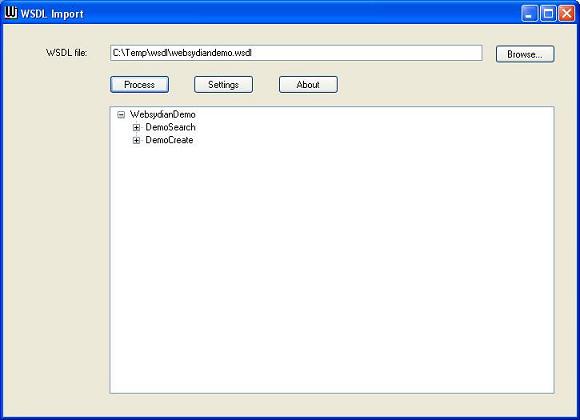This screenshot has height=420, width=580.
Task: Click the 'WSDL Import' title text
Action: pos(52,14)
